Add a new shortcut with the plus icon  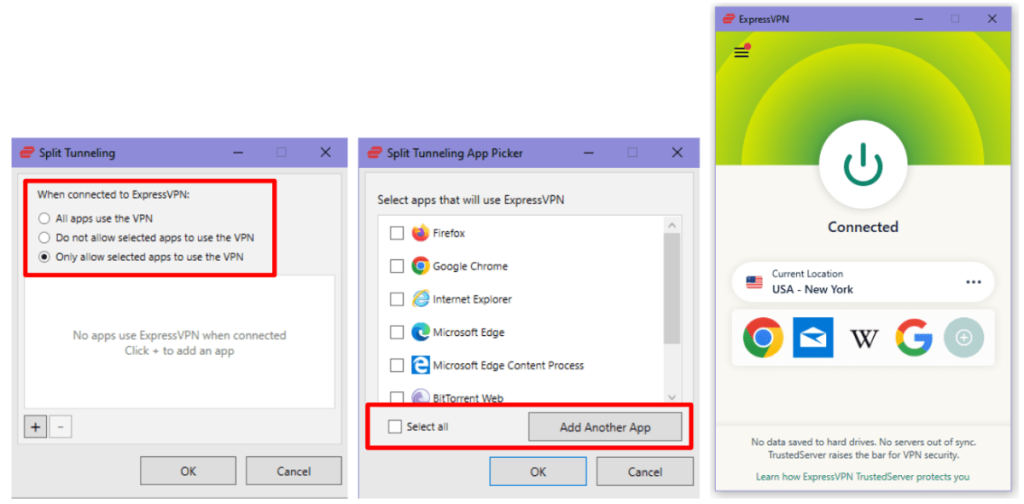click(964, 338)
